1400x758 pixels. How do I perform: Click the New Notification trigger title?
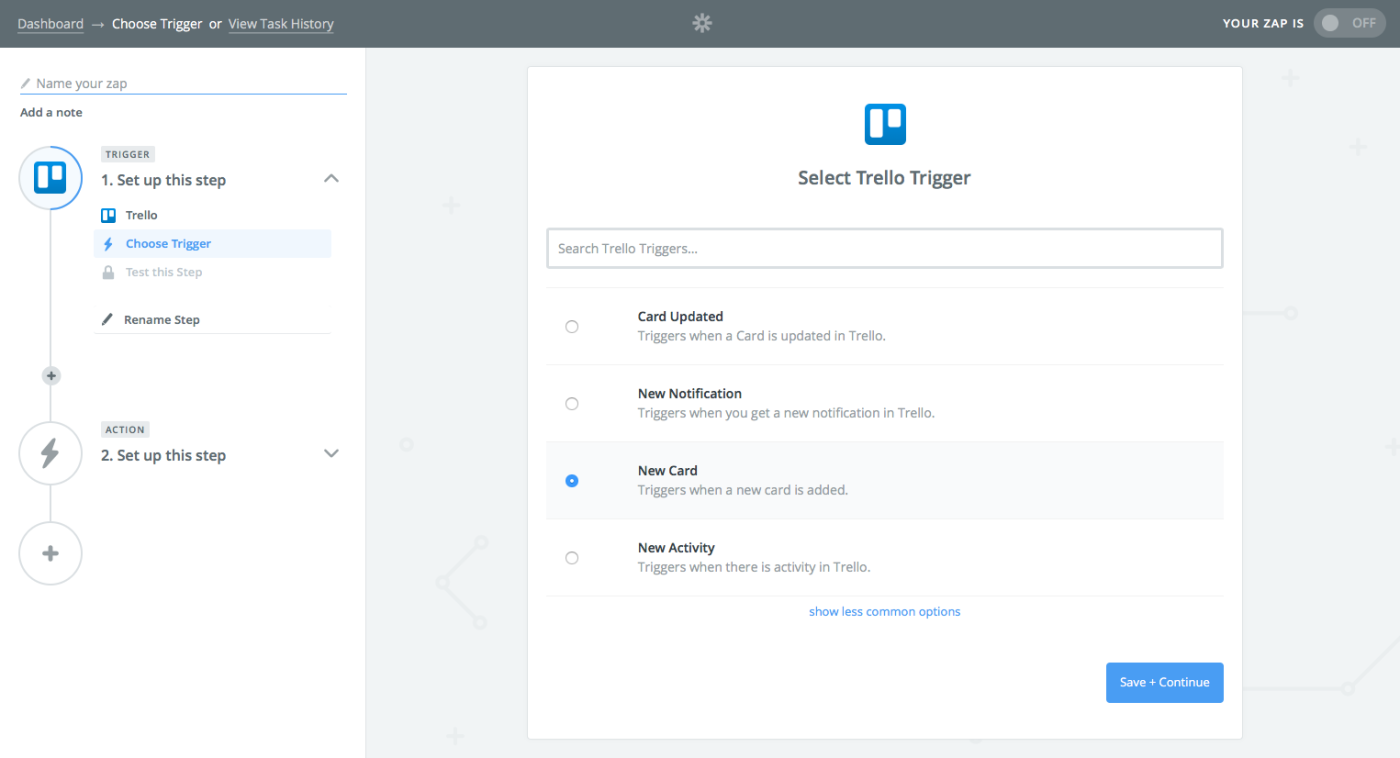point(690,394)
